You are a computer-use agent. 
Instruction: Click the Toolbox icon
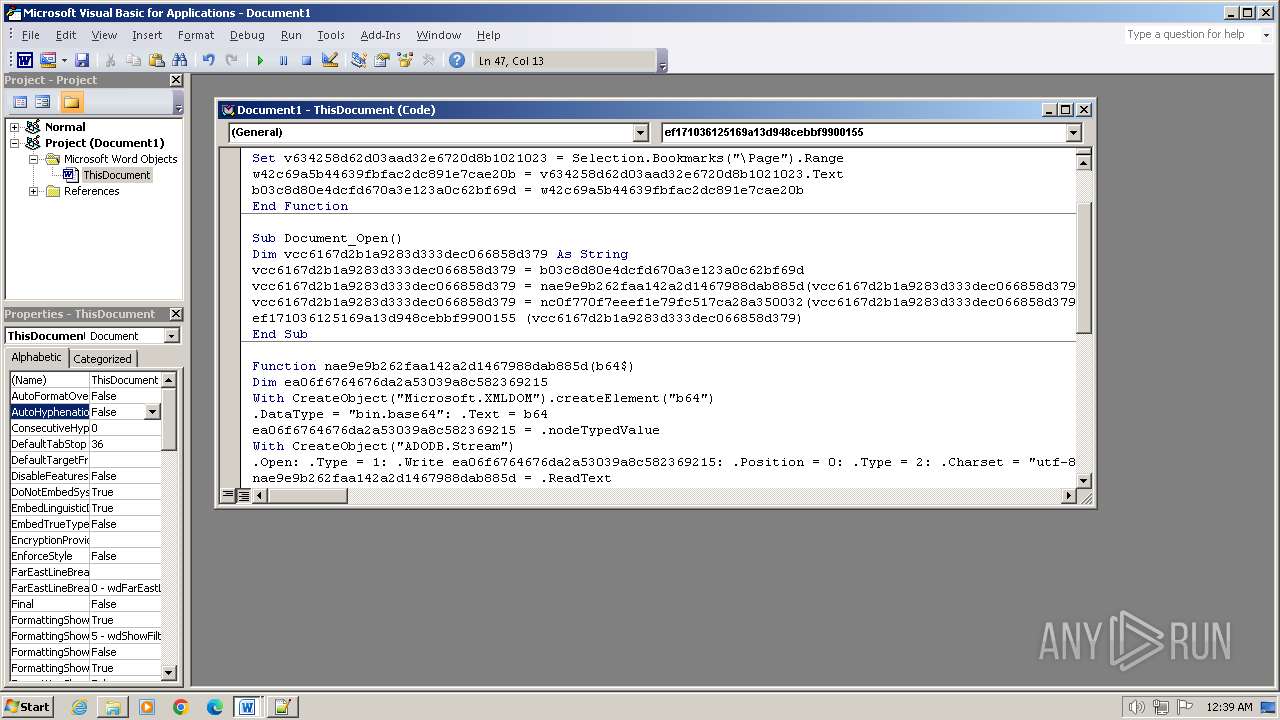point(428,60)
